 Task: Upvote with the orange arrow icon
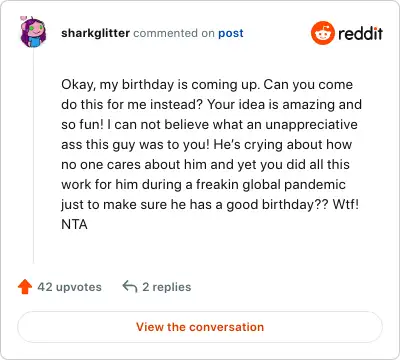(x=25, y=286)
